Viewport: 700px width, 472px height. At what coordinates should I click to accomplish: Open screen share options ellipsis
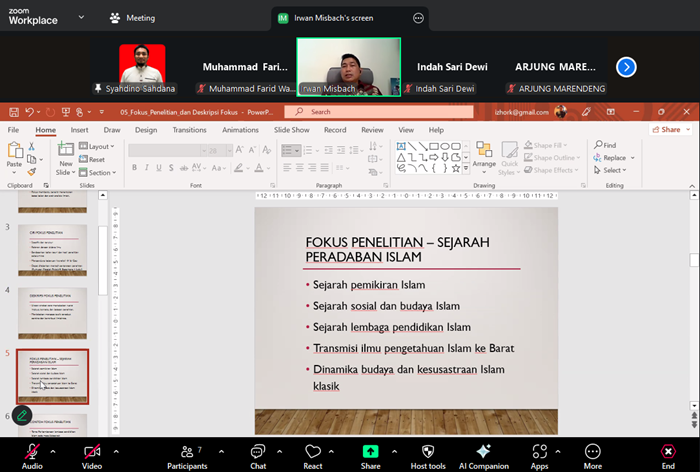[x=418, y=18]
